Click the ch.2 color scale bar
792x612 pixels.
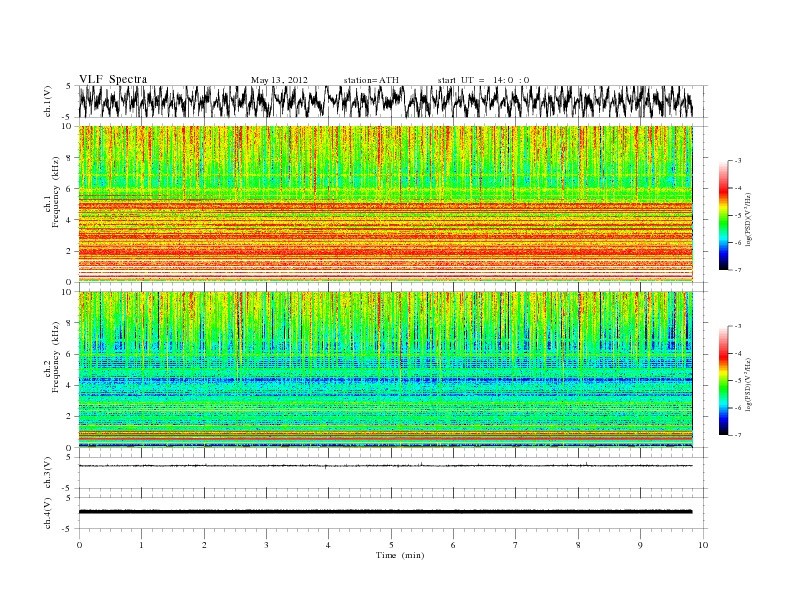point(723,381)
